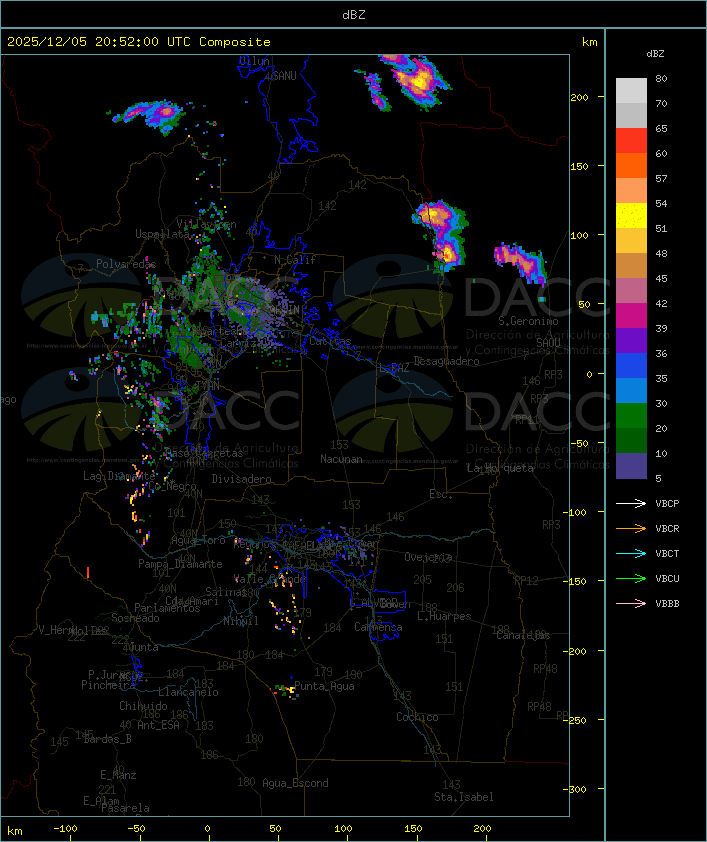The image size is (707, 842).
Task: Click the 60 dBZ orange swatch
Action: tap(631, 165)
